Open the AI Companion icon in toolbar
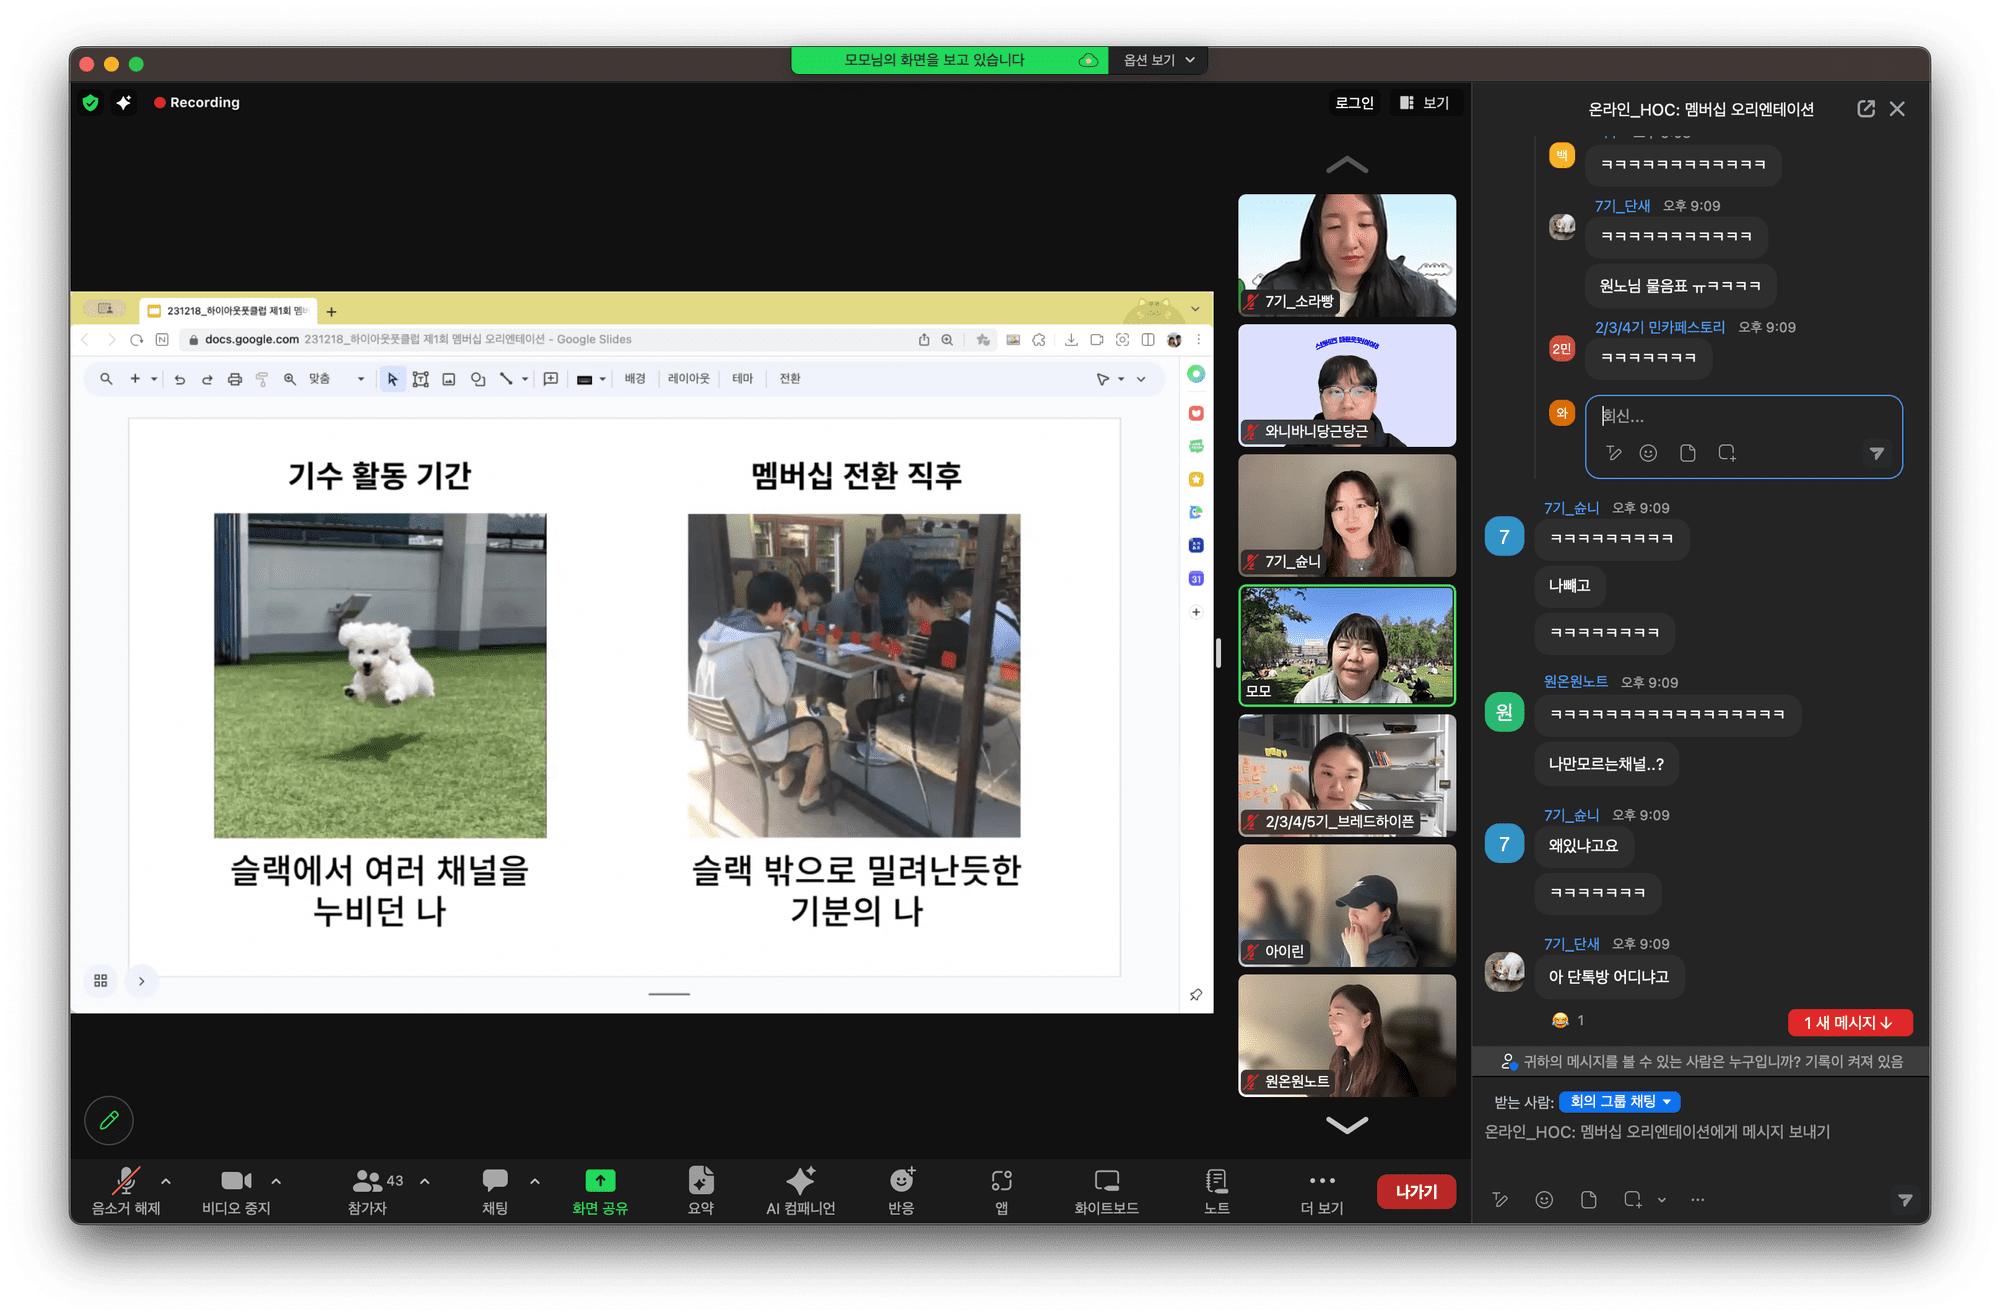The width and height of the screenshot is (2000, 1316). [x=800, y=1181]
